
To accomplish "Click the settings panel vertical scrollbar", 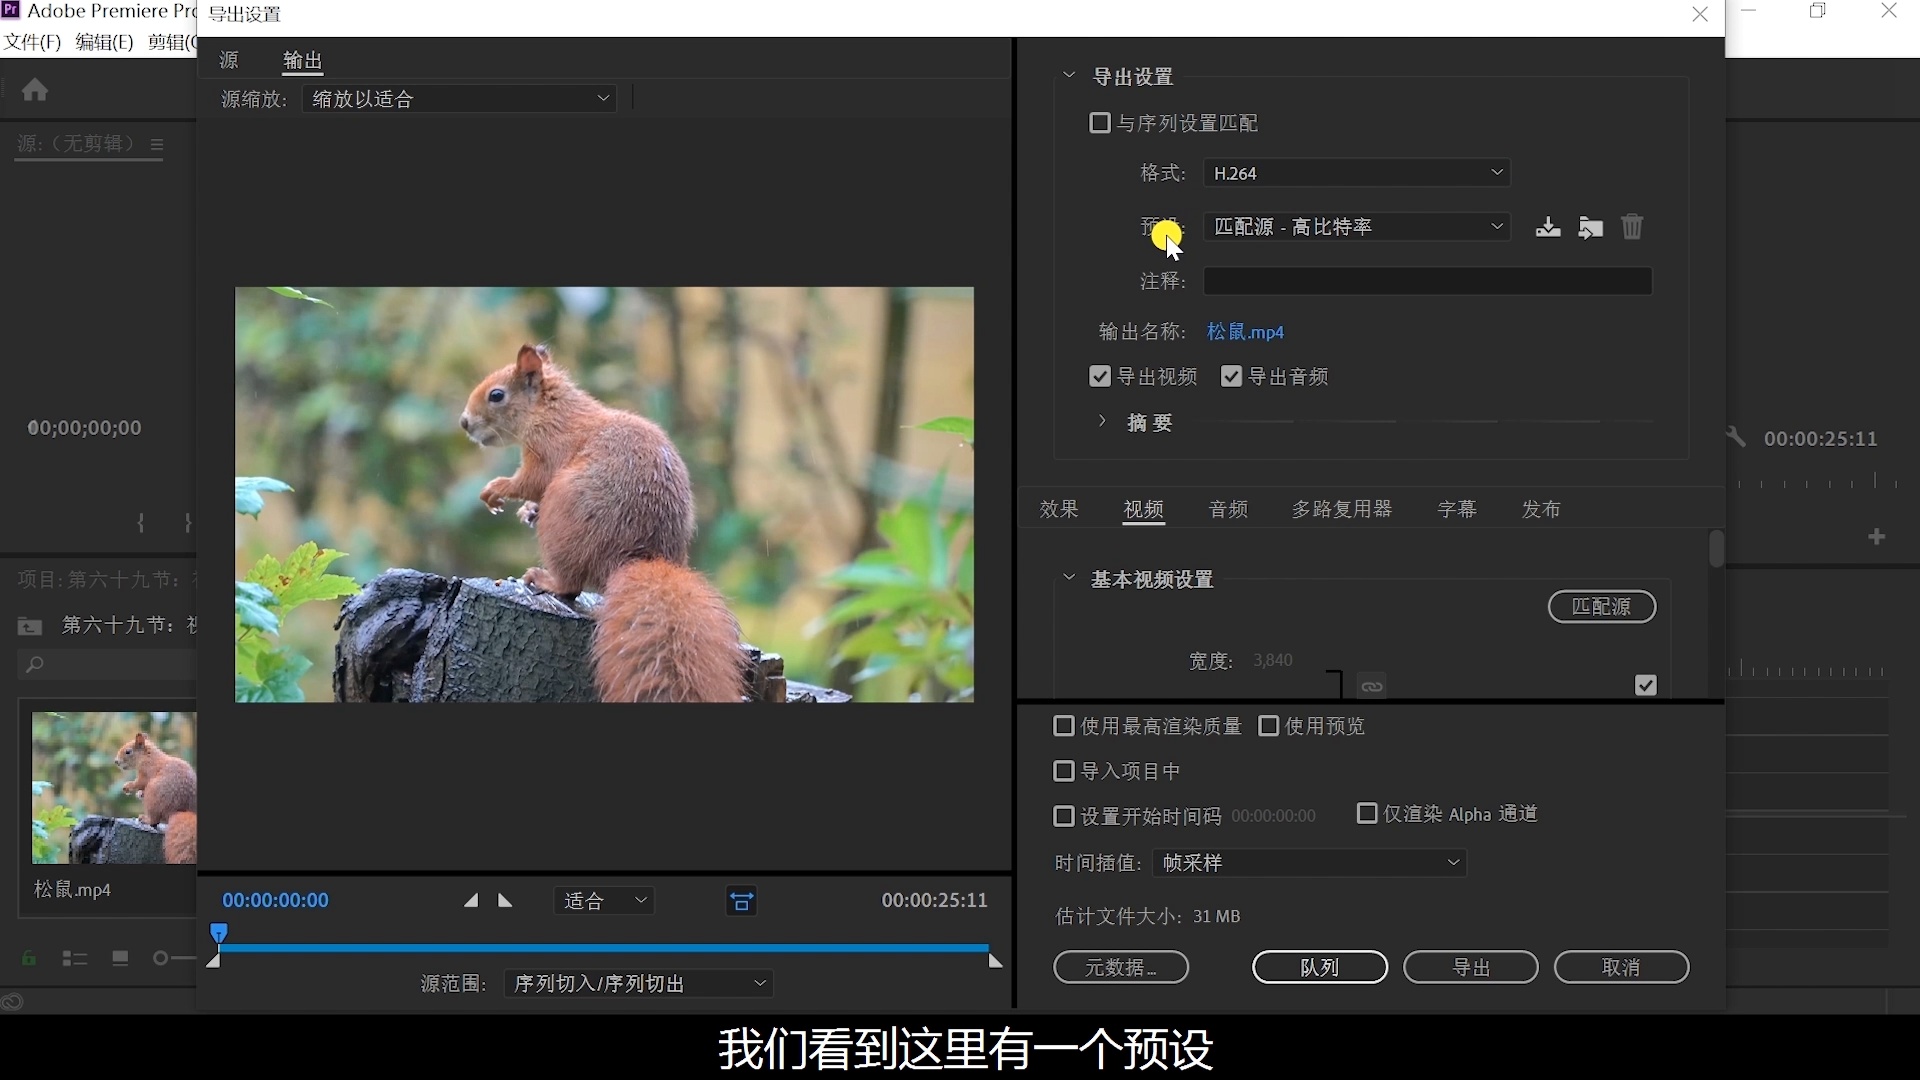I will [x=1716, y=549].
